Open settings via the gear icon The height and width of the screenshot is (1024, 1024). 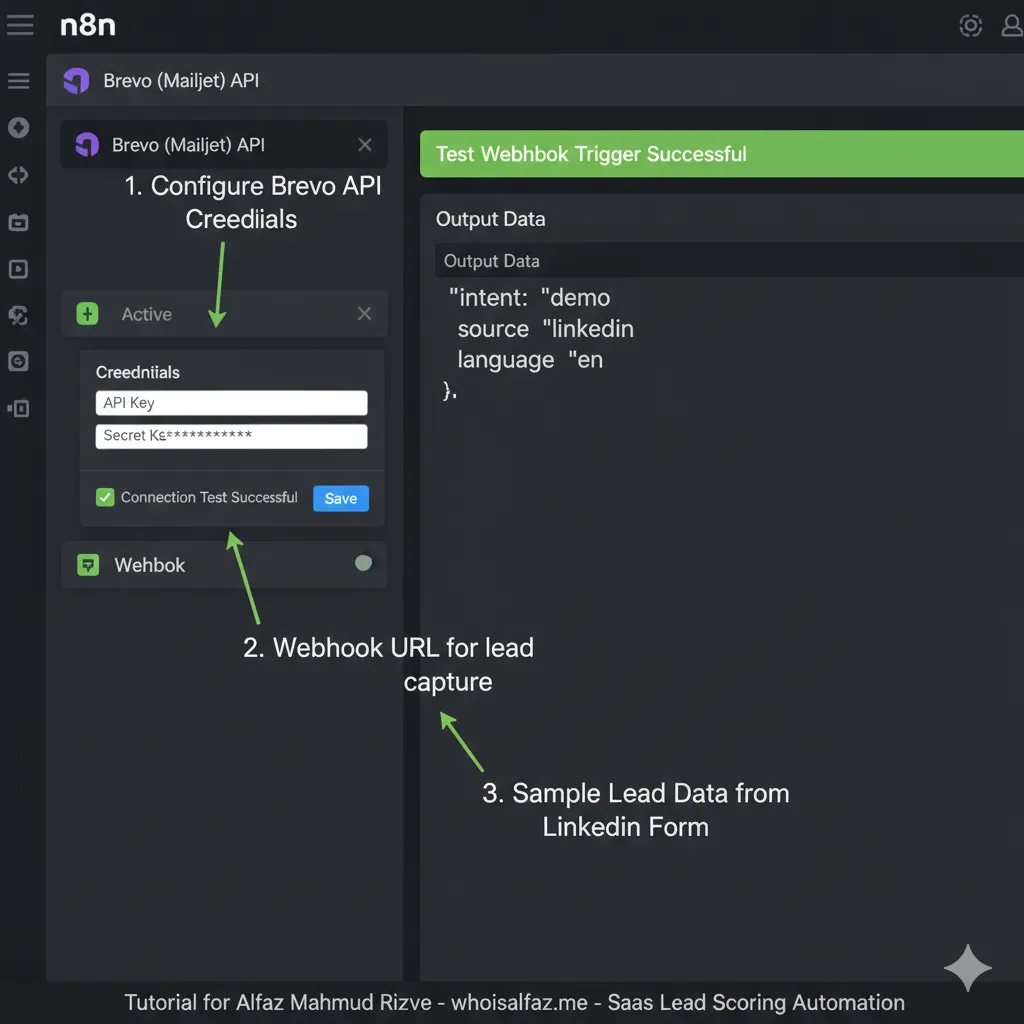click(970, 25)
